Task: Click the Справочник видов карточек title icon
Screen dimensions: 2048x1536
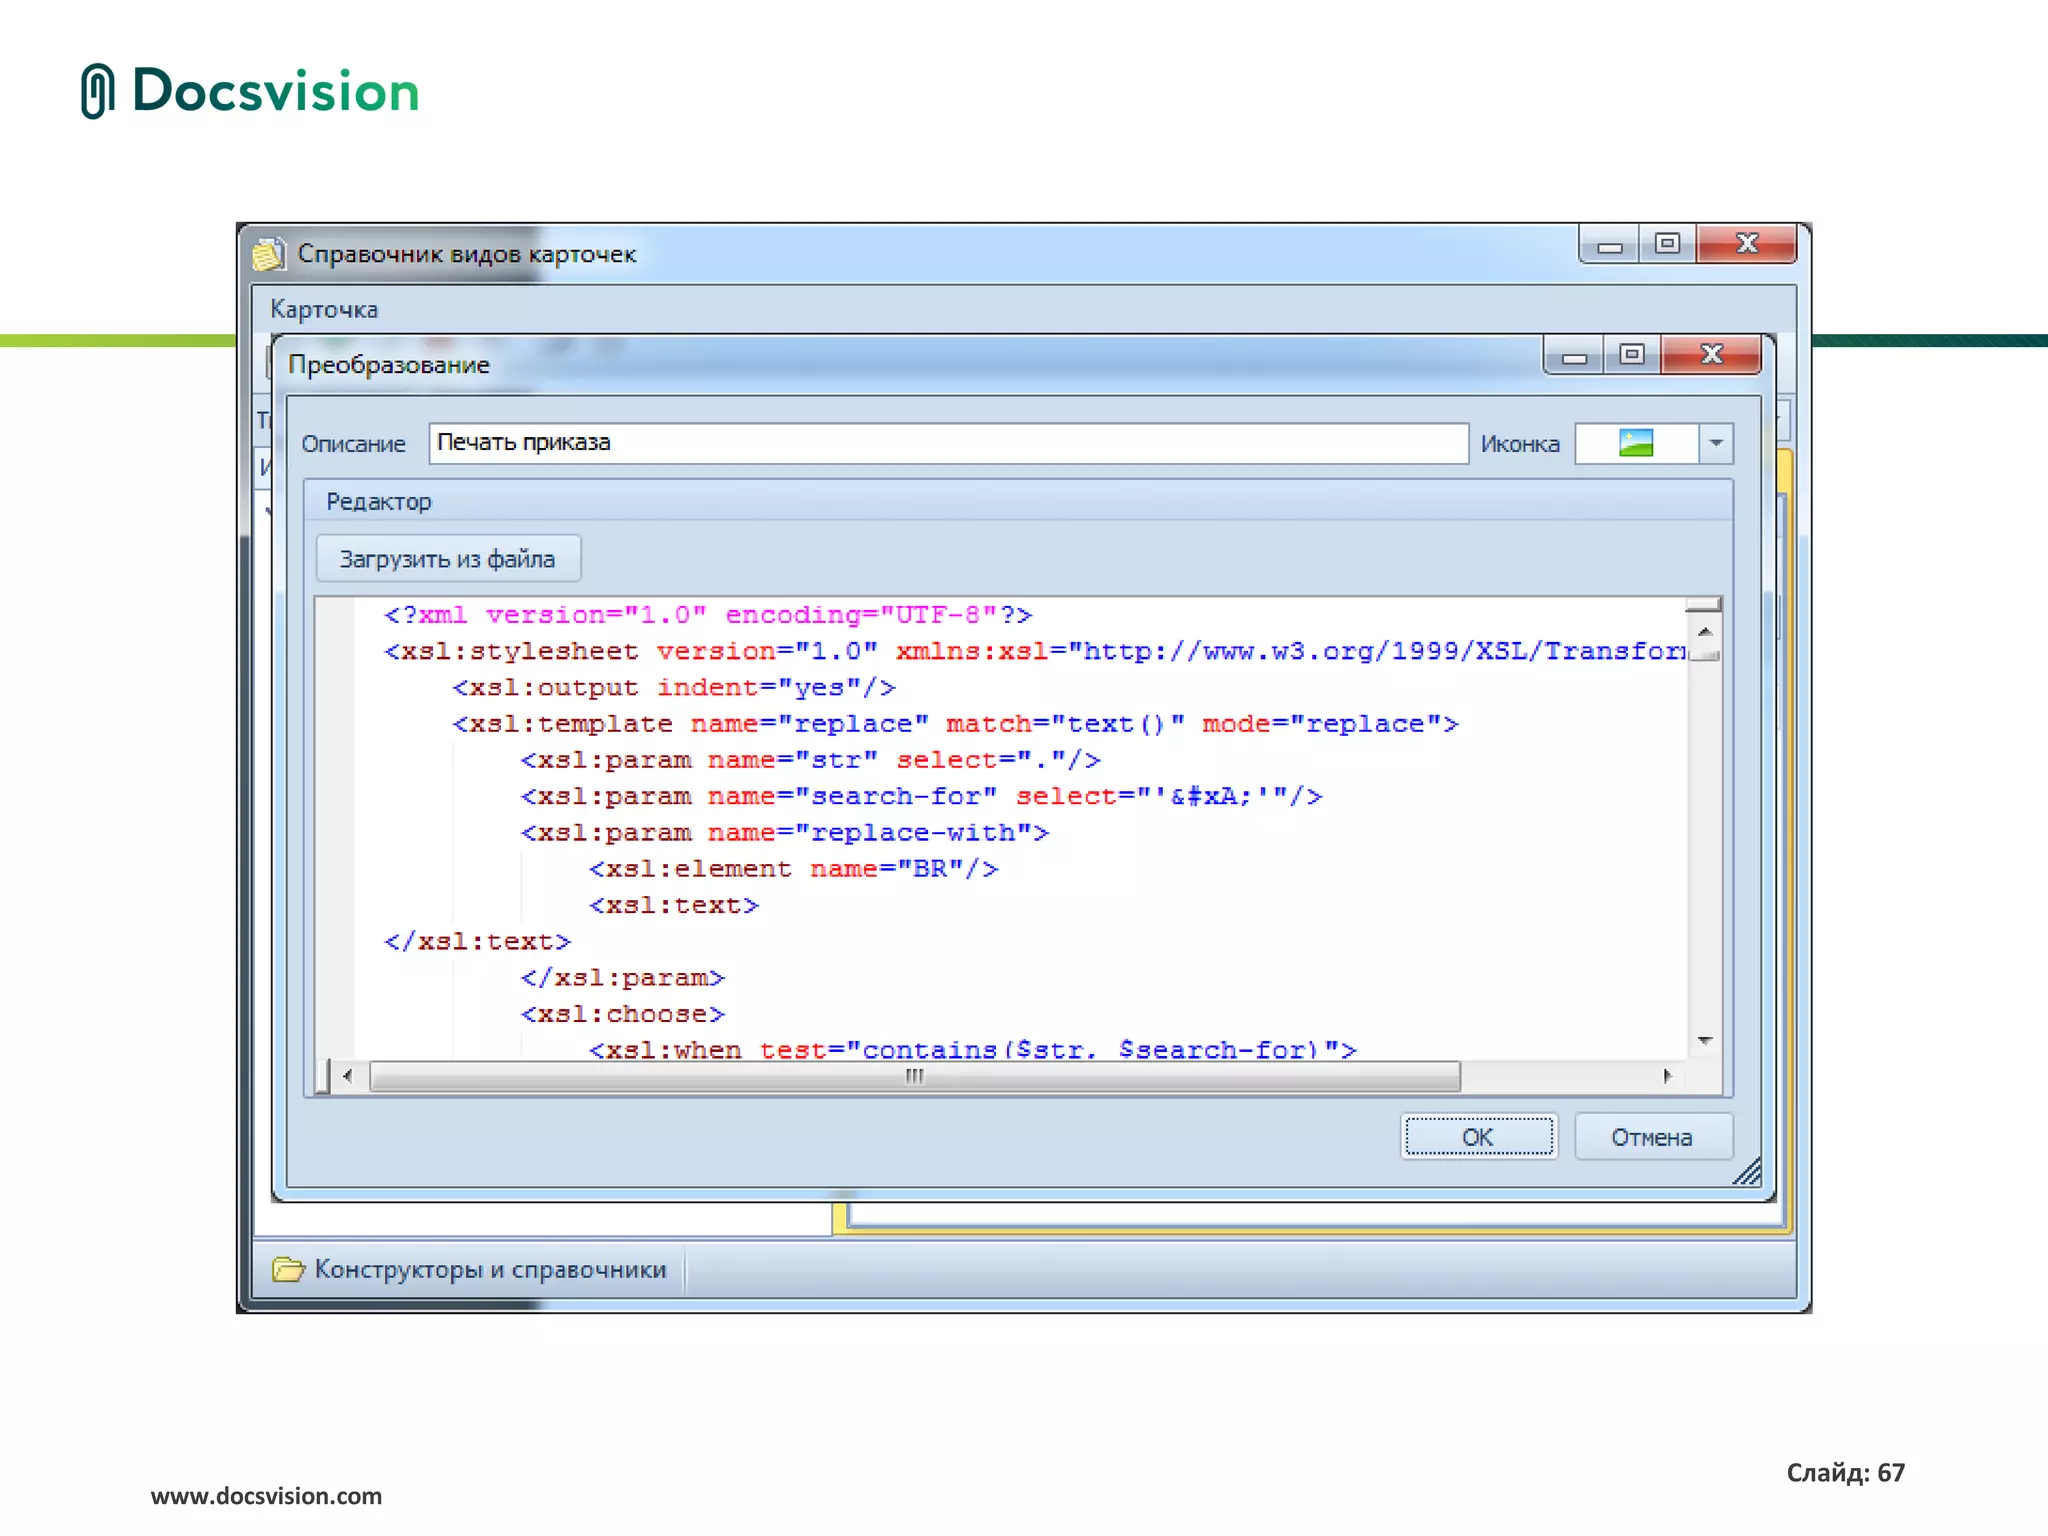Action: pos(268,254)
